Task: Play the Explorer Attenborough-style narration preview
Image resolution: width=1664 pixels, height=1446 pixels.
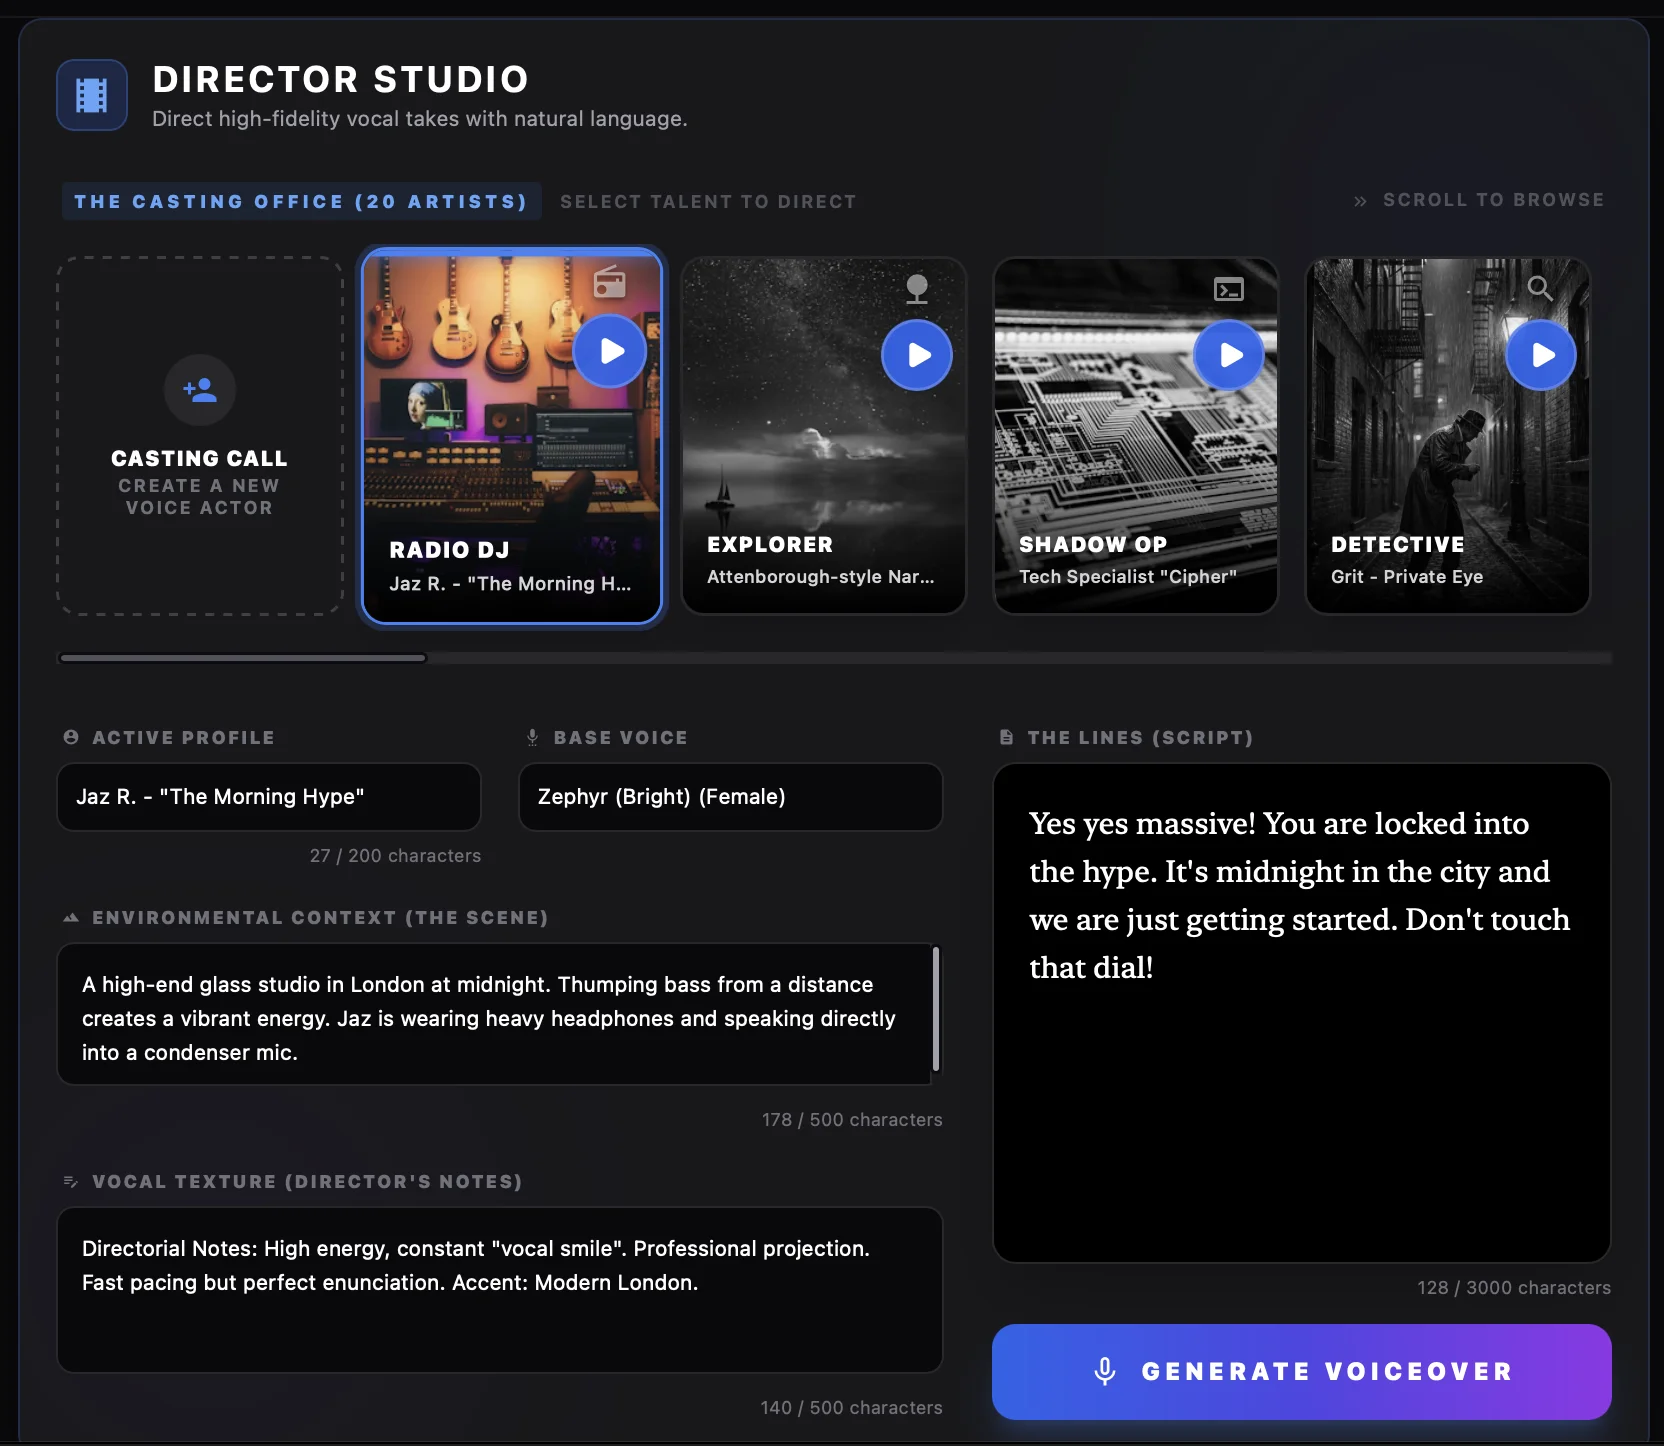Action: click(x=917, y=355)
